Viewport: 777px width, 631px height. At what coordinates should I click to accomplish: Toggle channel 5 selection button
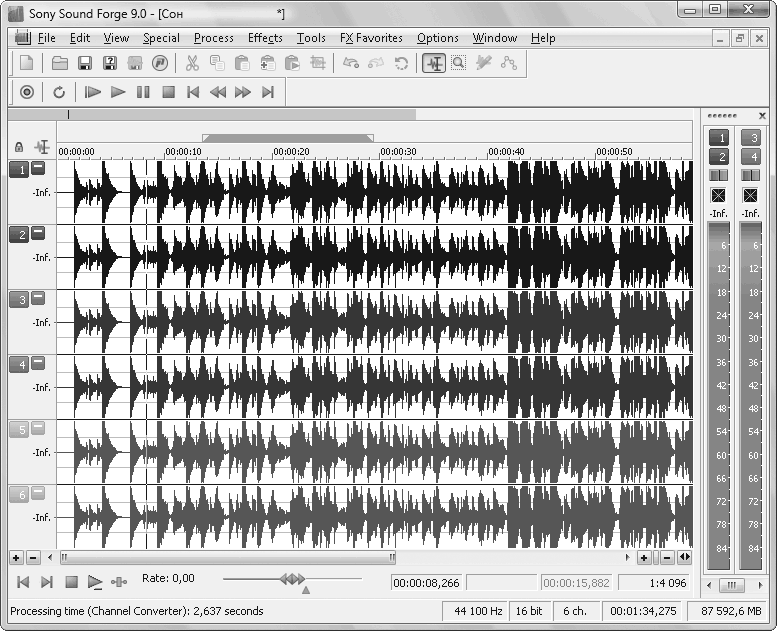pos(18,429)
